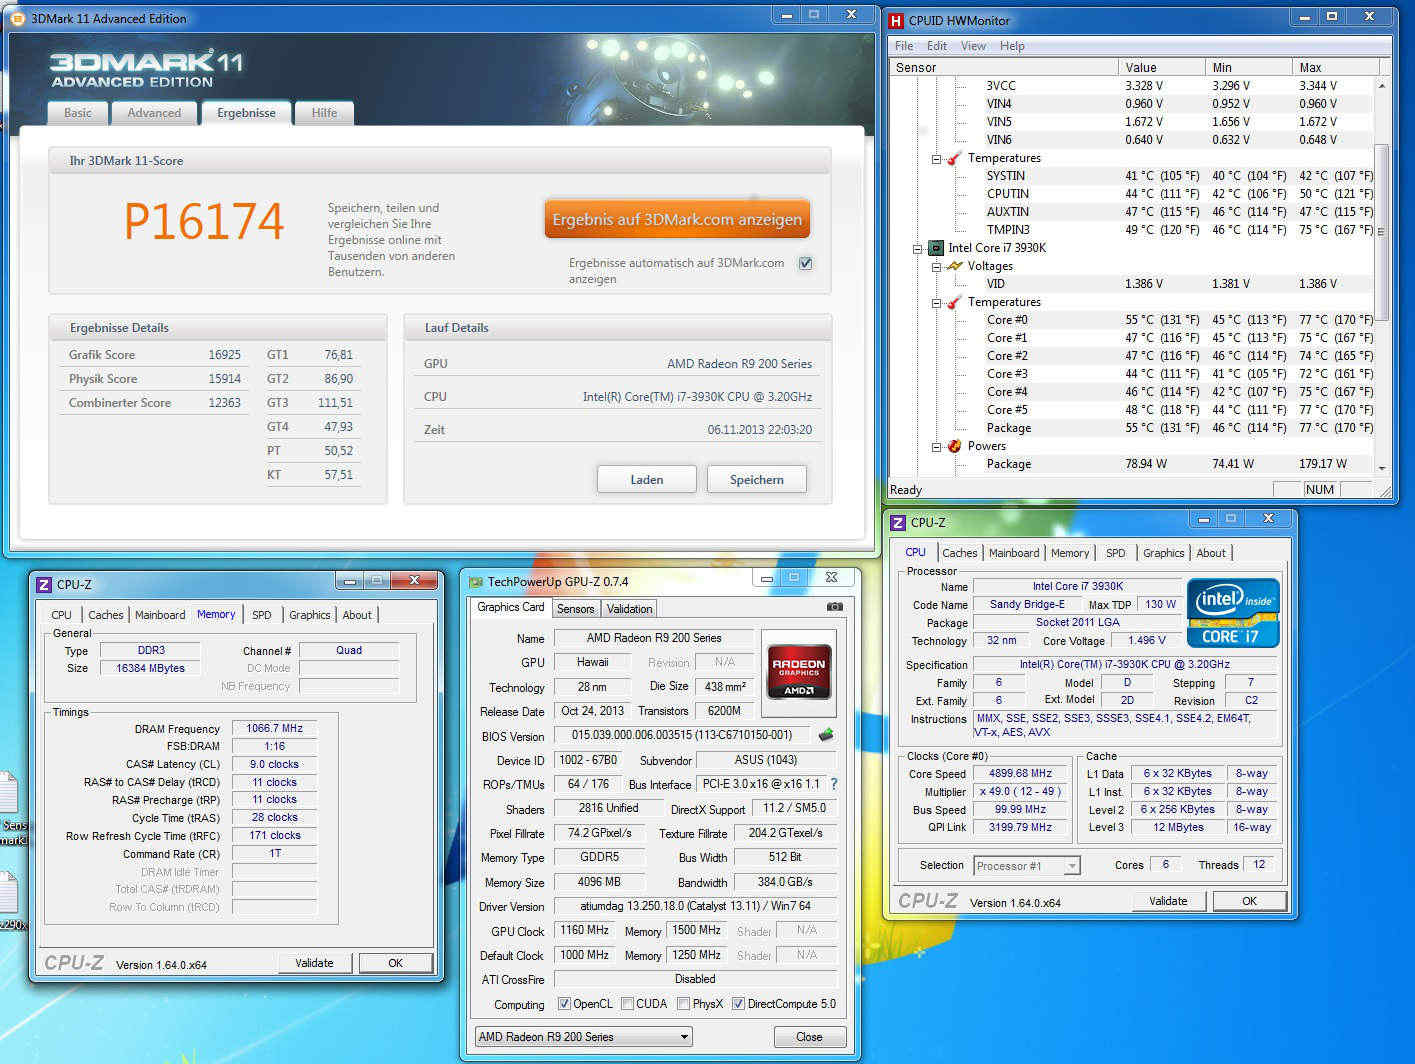Screen dimensions: 1415x1064
Task: Click the Bus Interface question mark in GPU-Z
Action: tap(834, 784)
